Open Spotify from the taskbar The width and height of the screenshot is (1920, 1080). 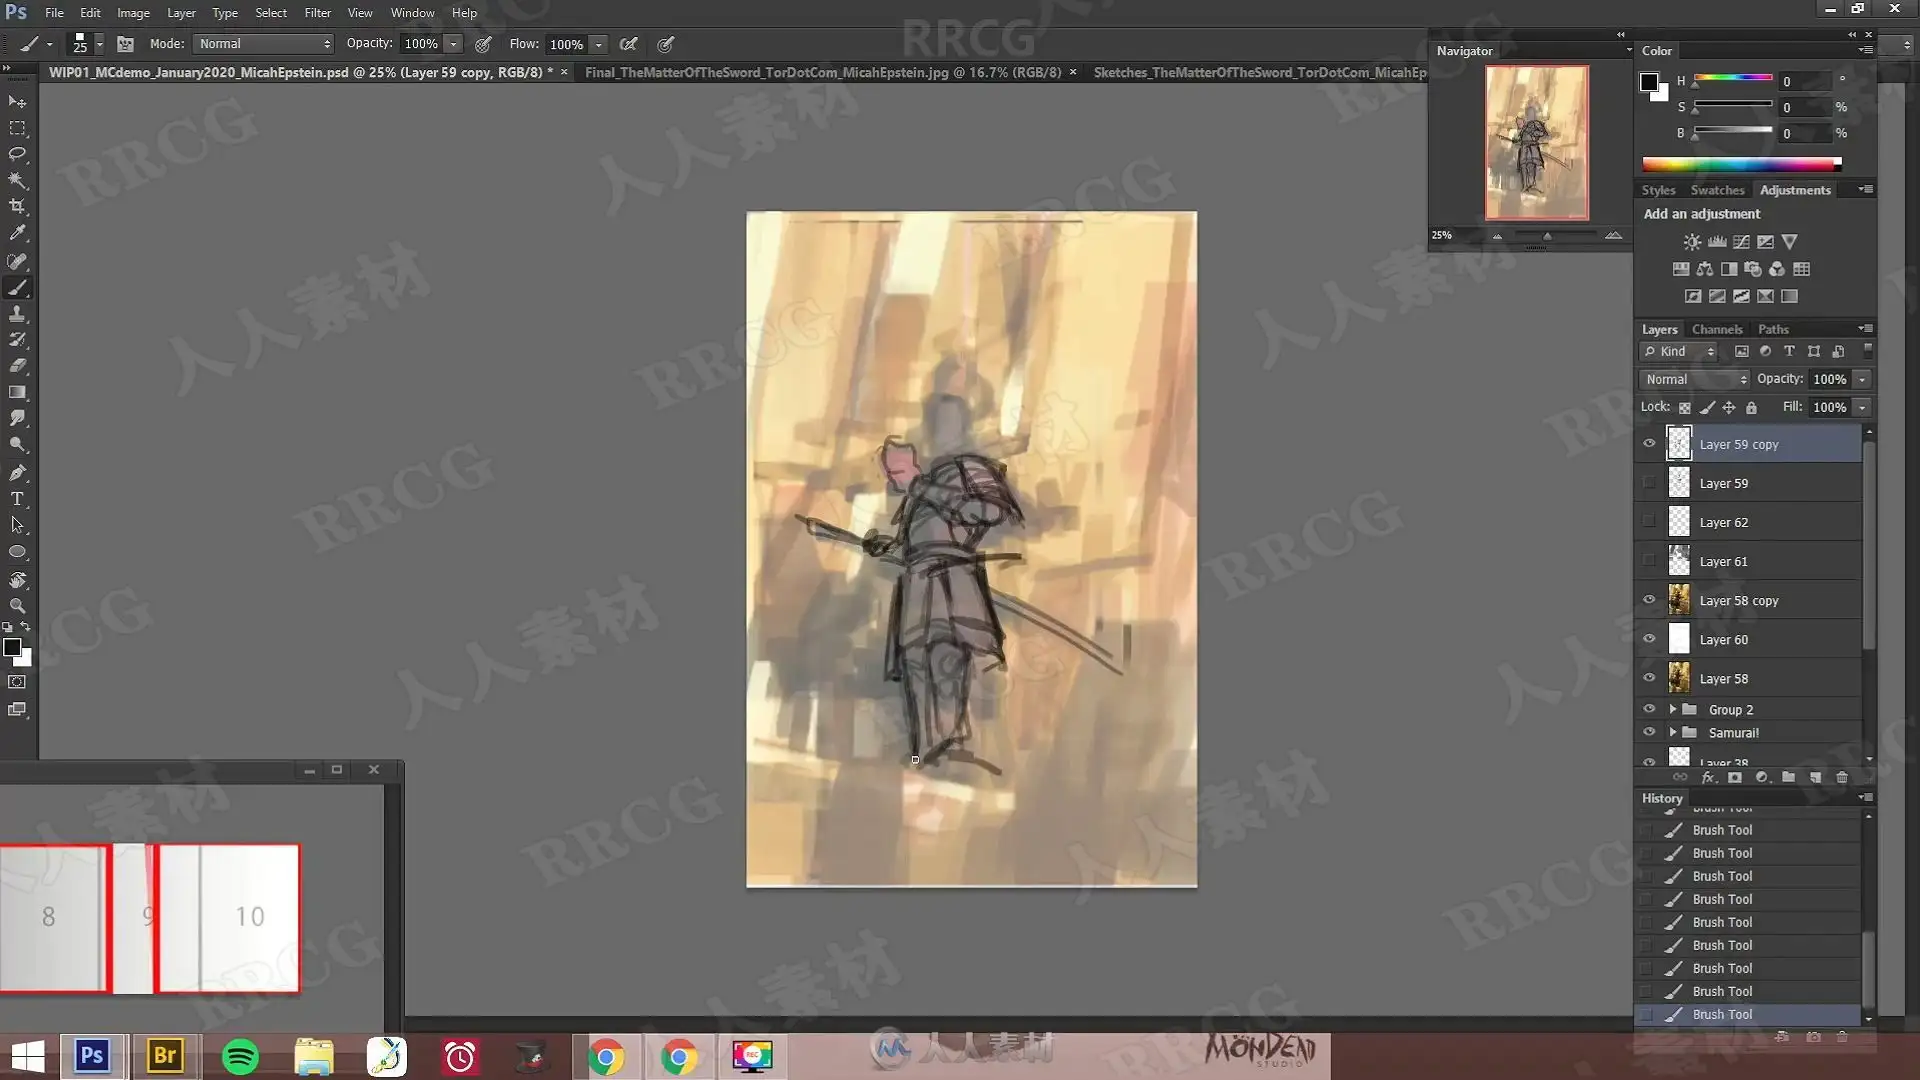[x=240, y=1056]
